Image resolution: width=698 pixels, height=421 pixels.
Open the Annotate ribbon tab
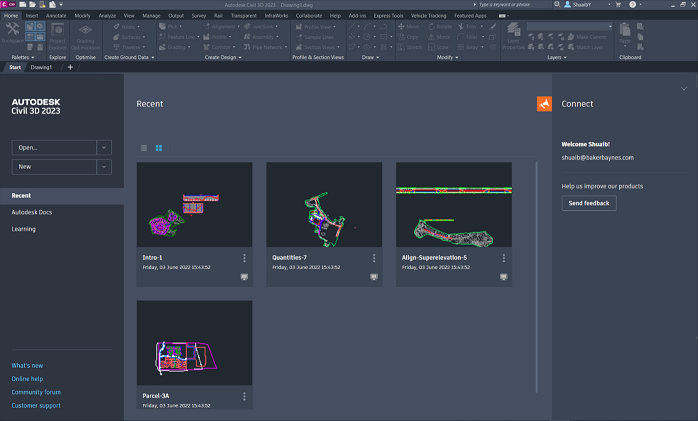57,16
